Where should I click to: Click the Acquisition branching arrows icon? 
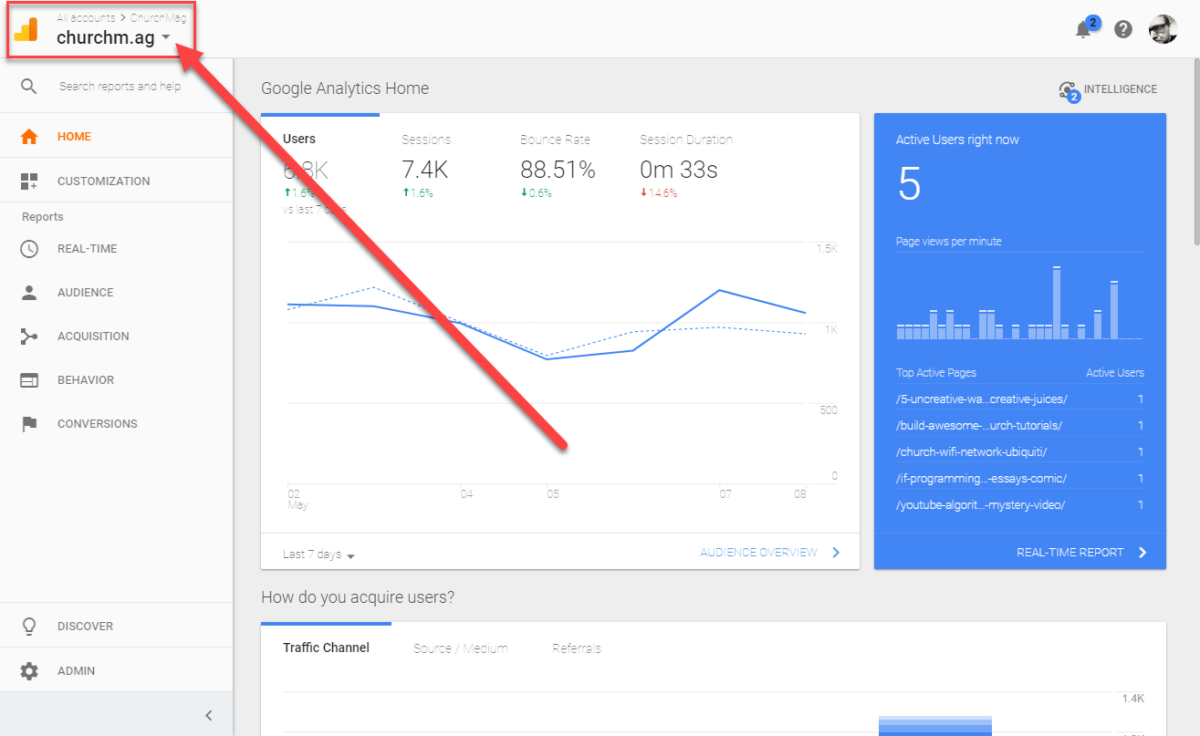[29, 337]
